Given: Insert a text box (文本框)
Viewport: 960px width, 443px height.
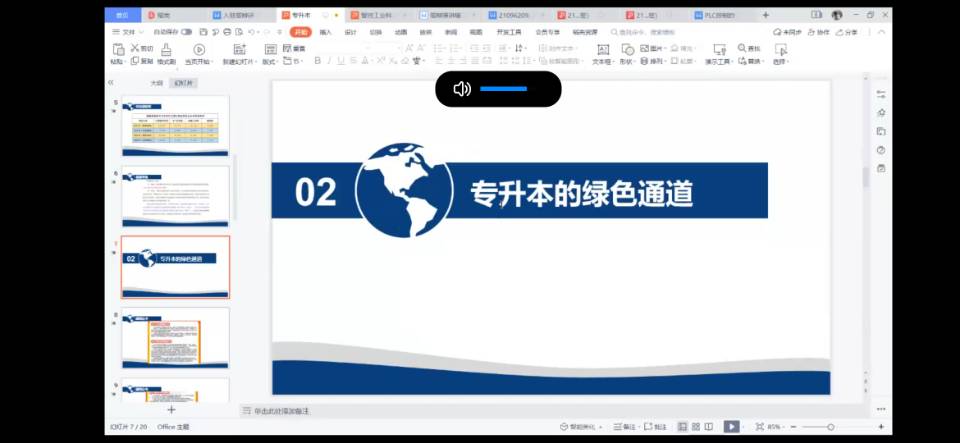Looking at the screenshot, I should (x=602, y=50).
